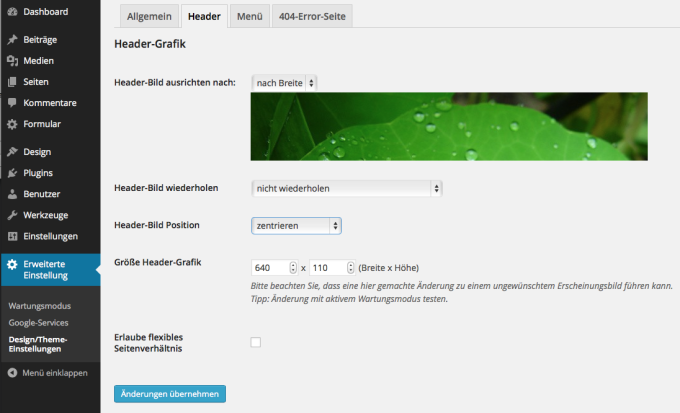
Task: Click the 'Erlaube flexibles Seitenverhältnis' label
Action: (149, 343)
